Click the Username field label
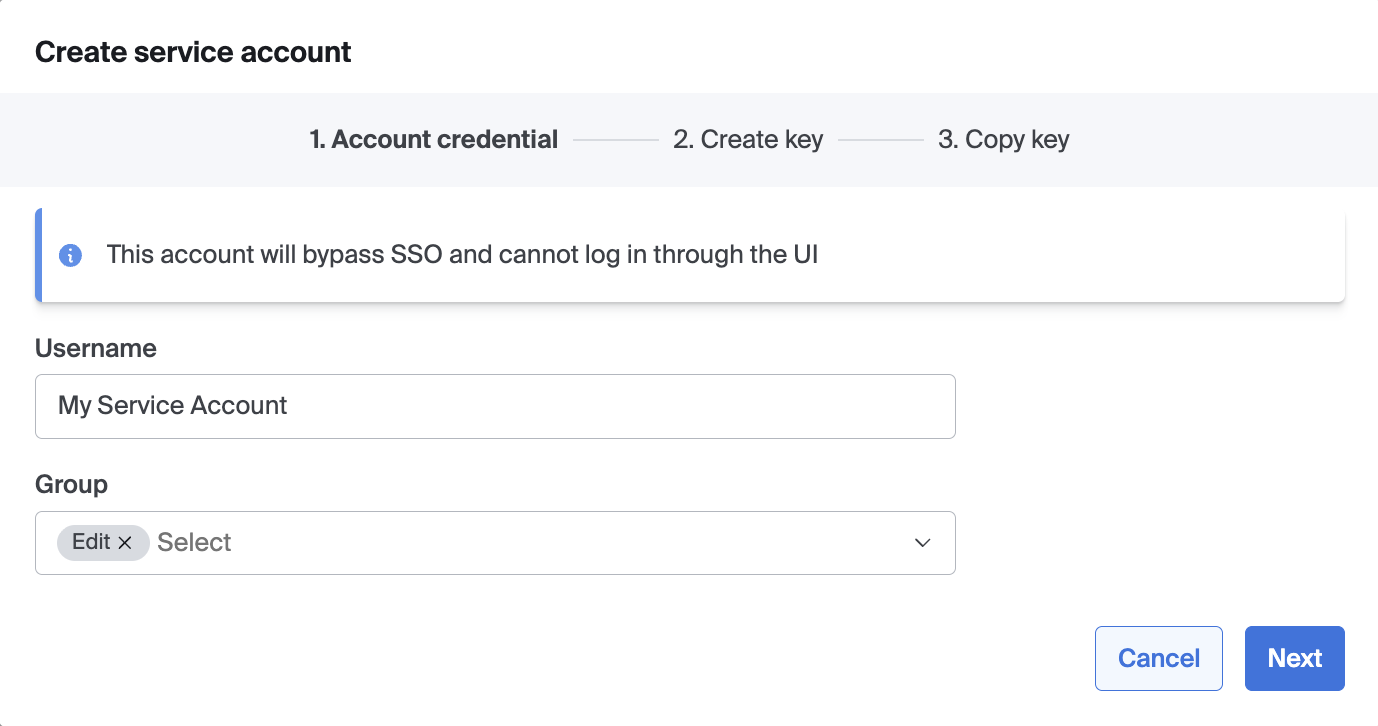 (96, 348)
